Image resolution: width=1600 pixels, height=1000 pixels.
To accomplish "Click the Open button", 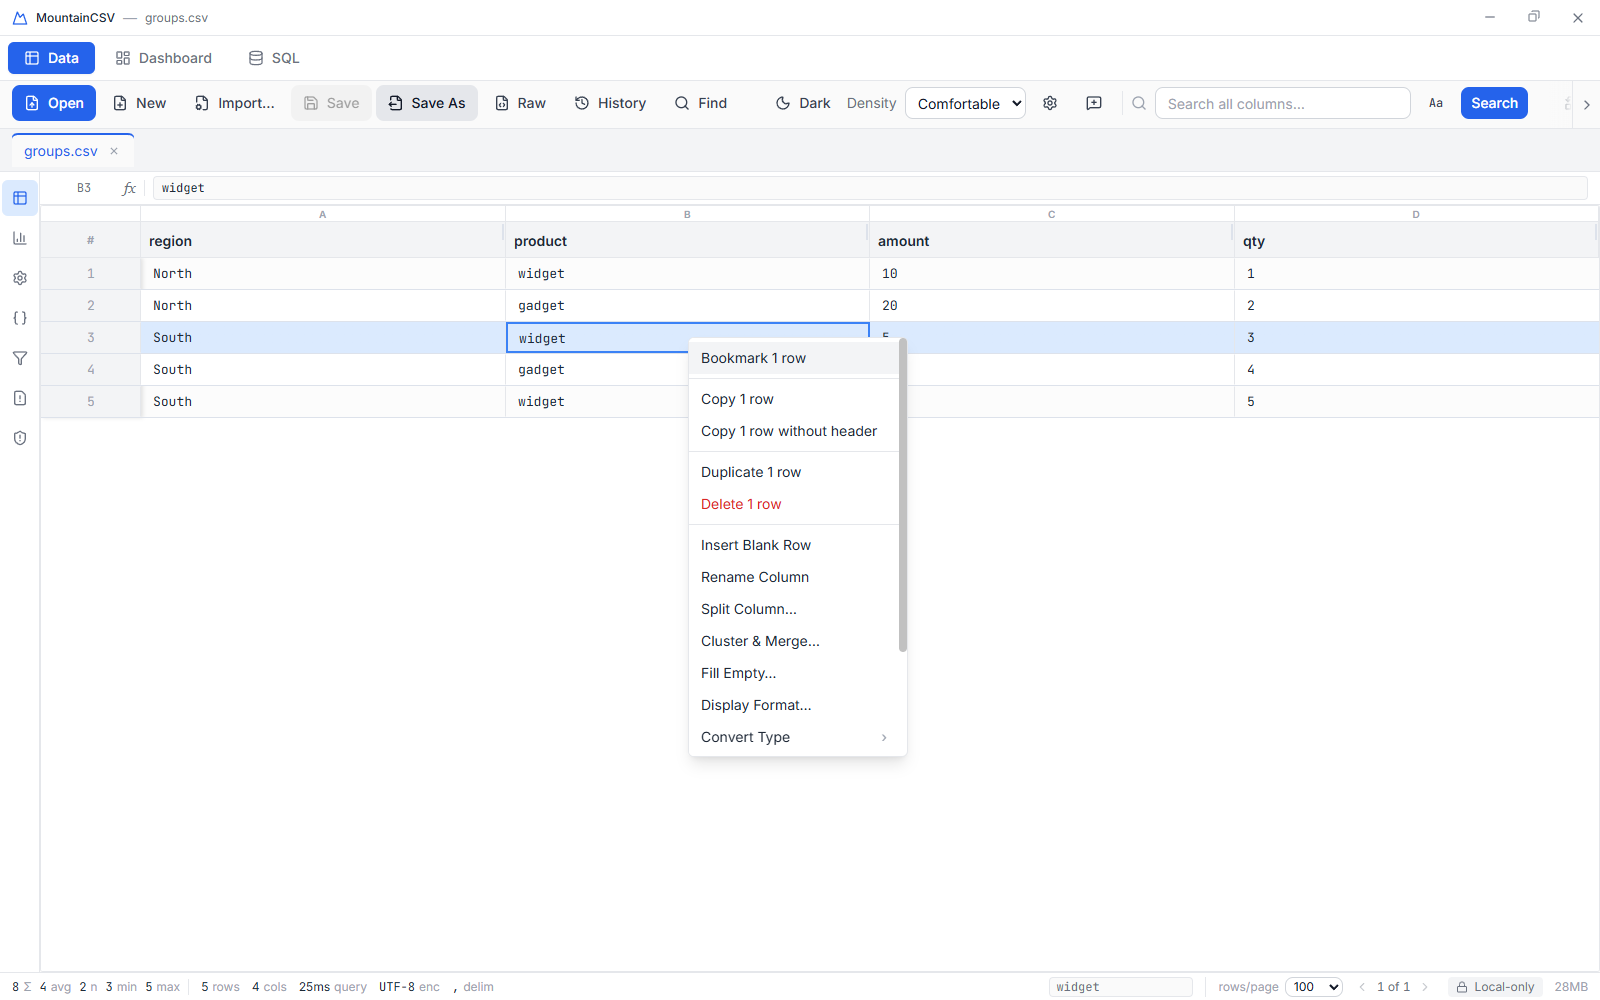I will click(54, 103).
